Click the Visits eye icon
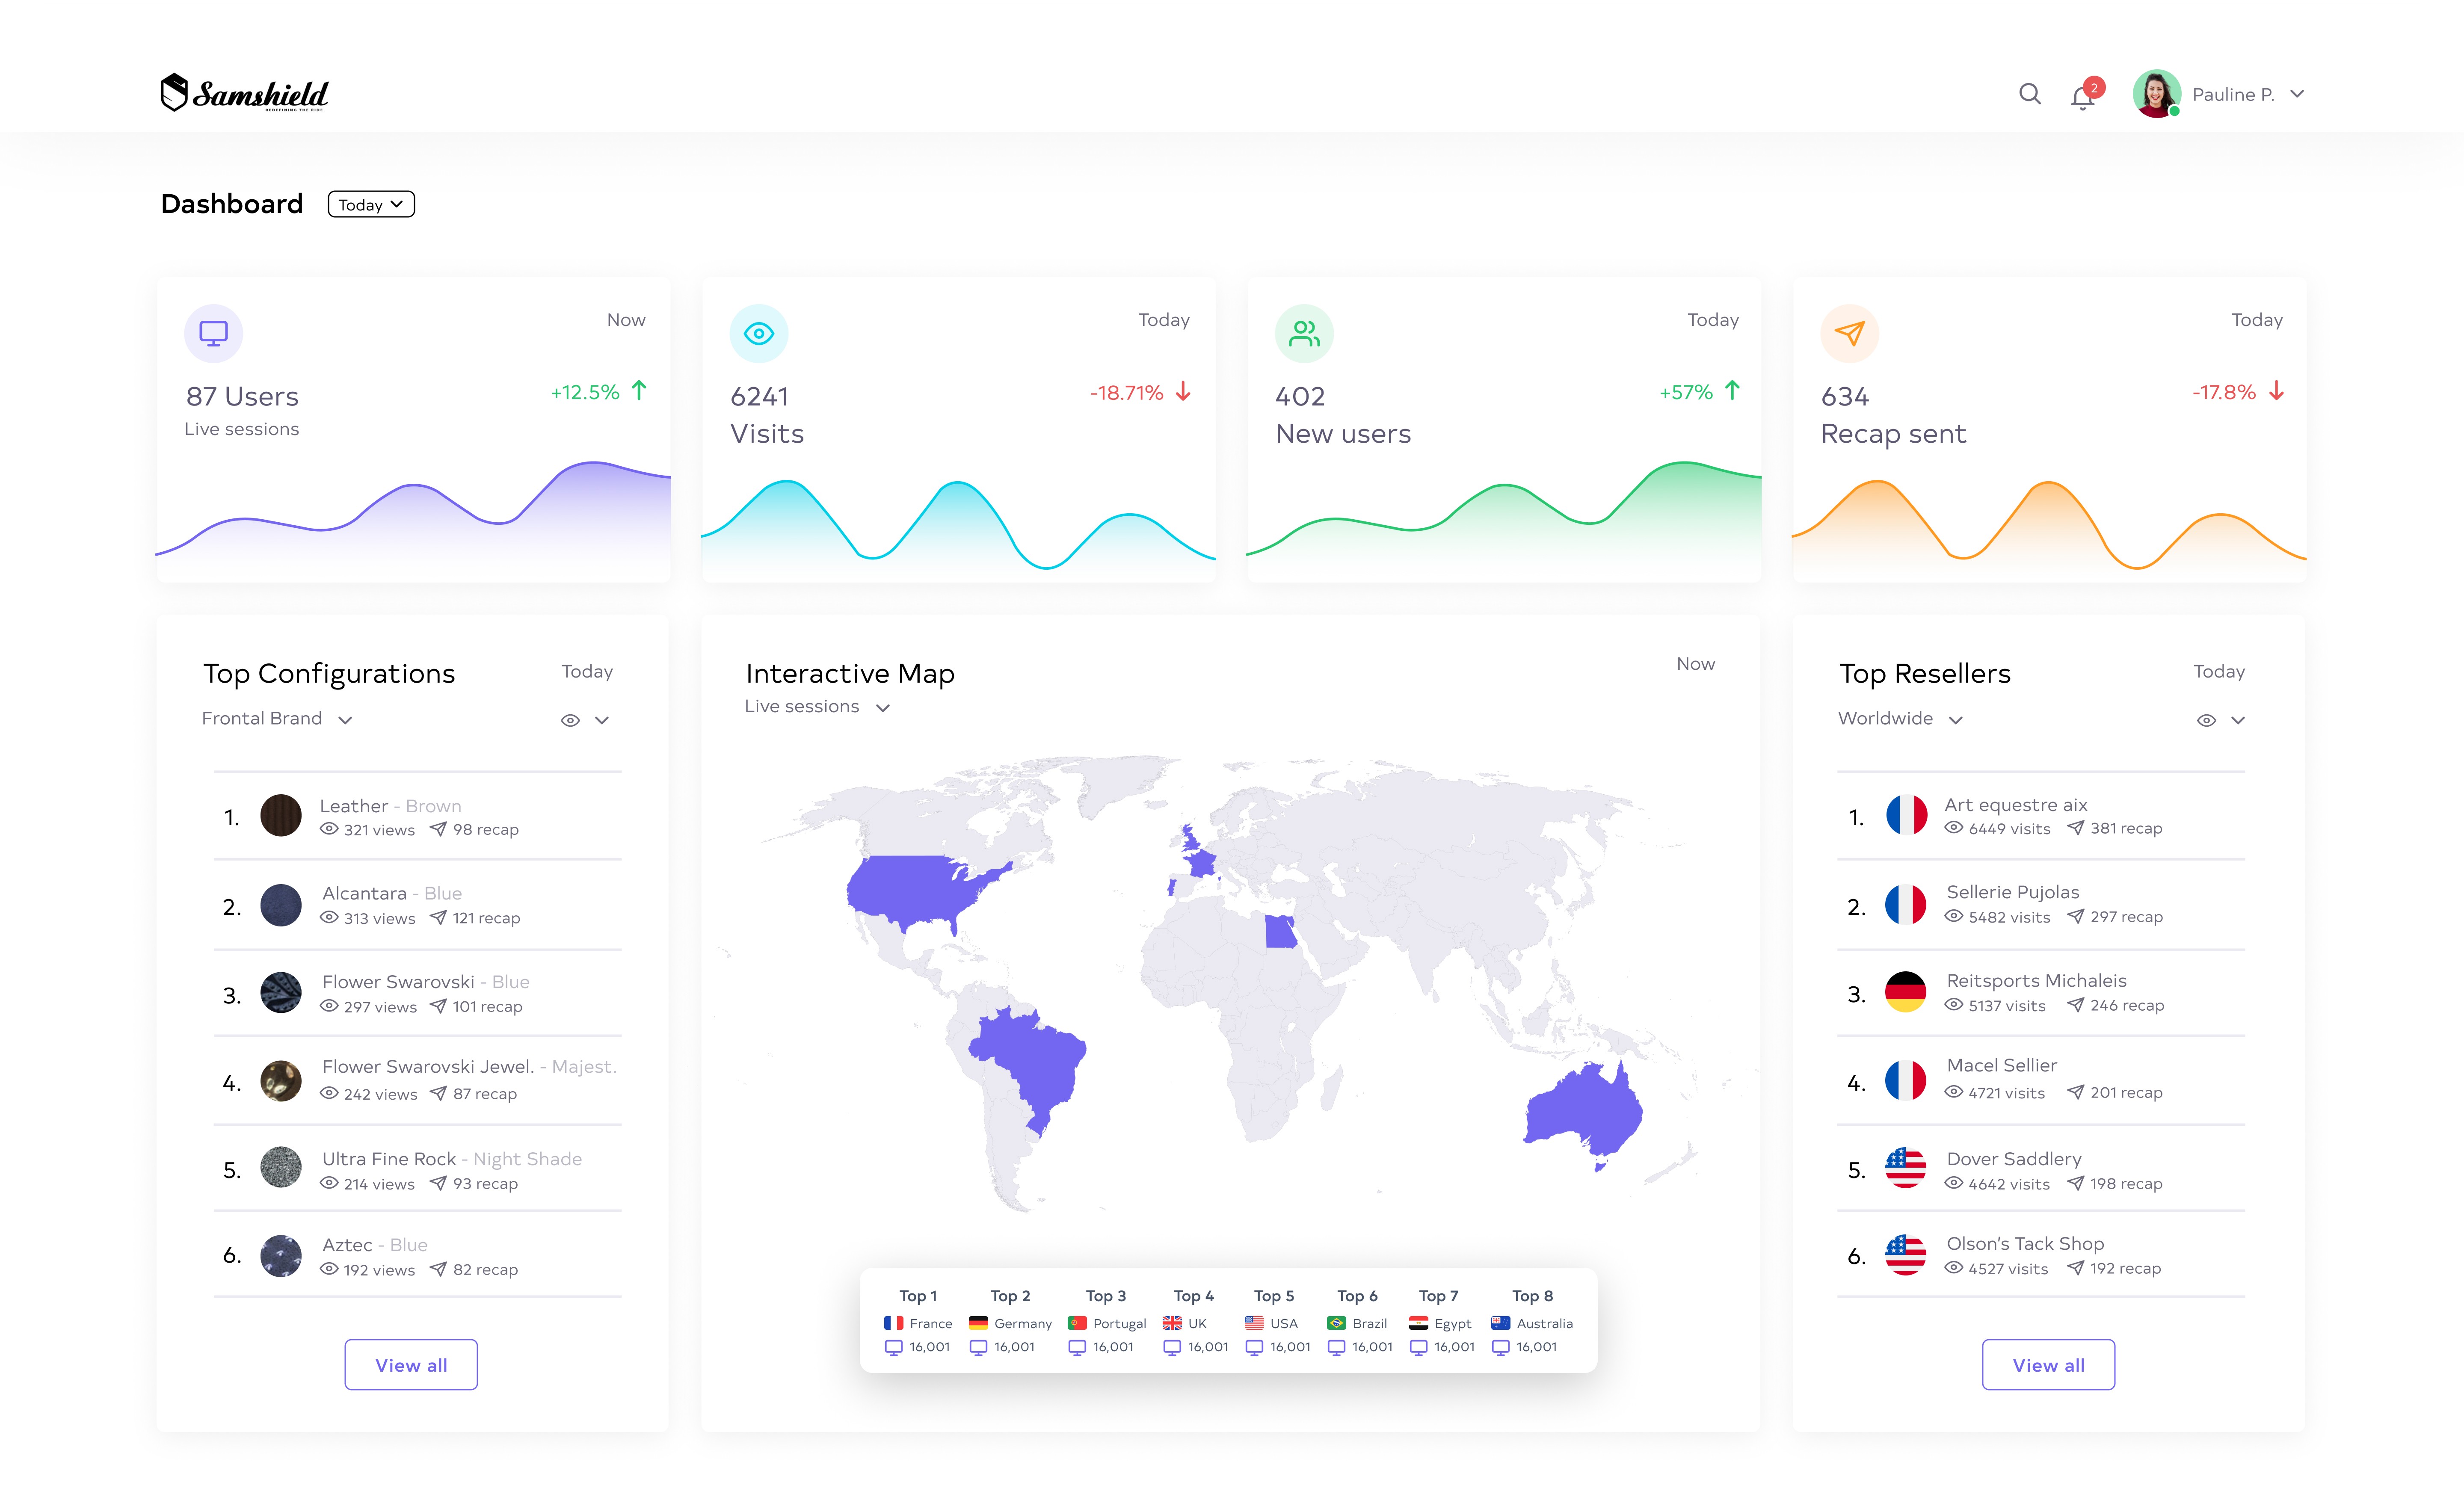Screen dimensions: 2464x1509 pos(759,333)
